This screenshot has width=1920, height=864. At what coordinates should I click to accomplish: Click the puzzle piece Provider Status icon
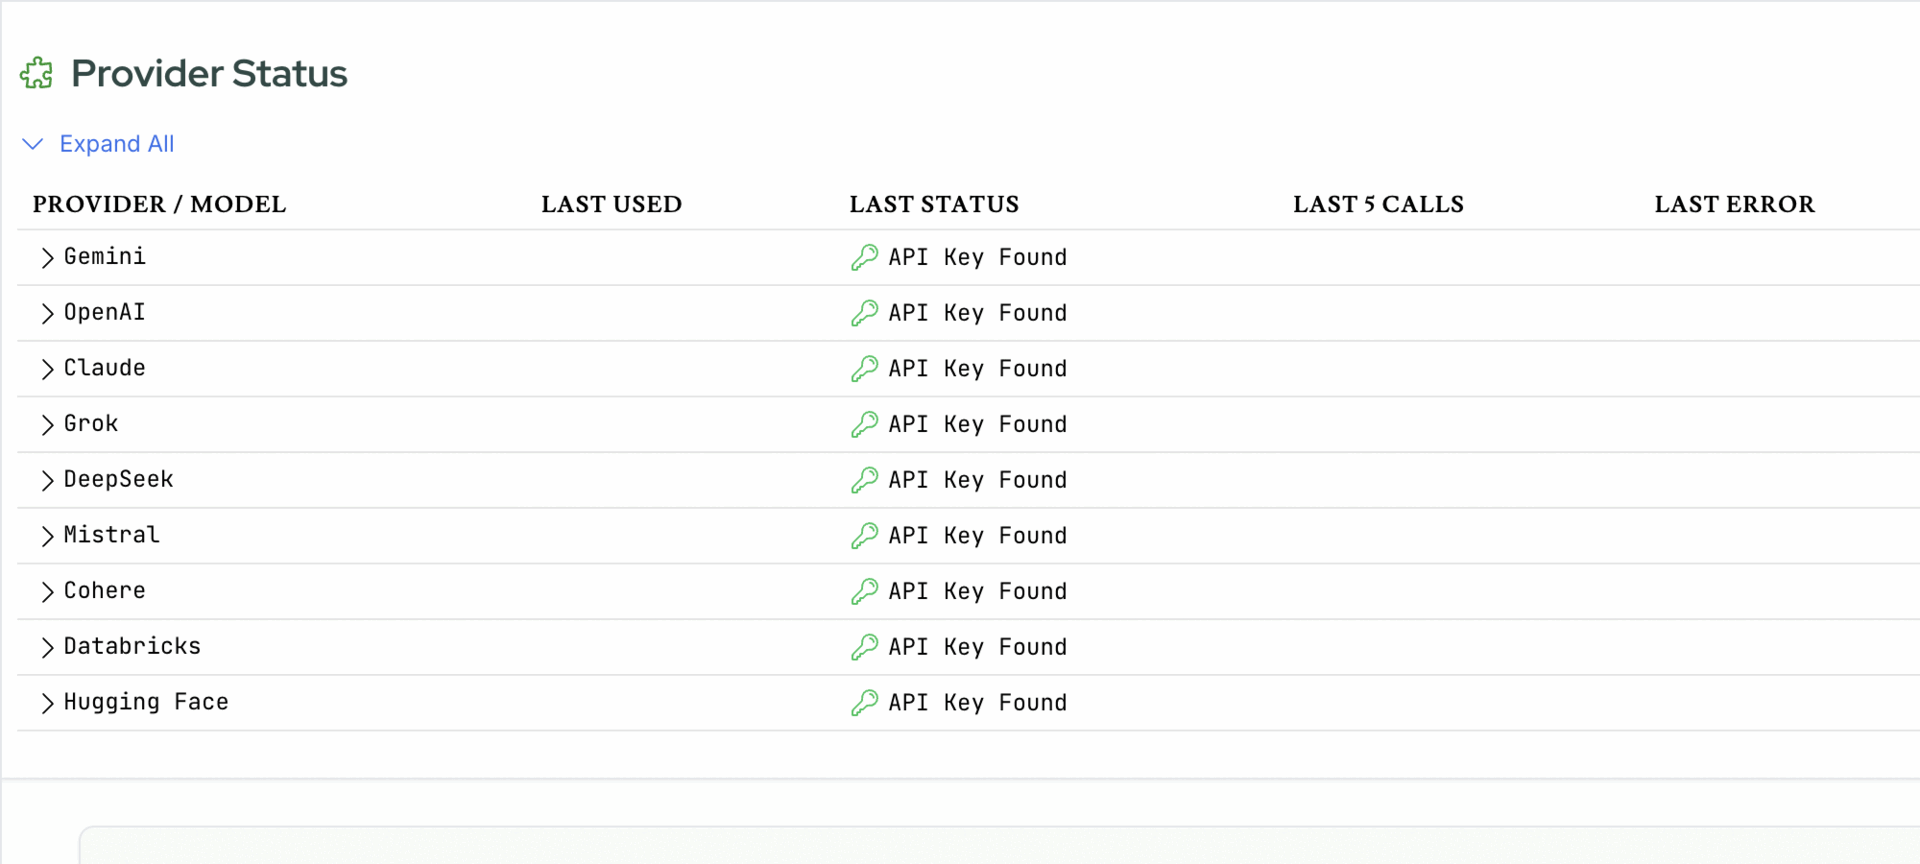(37, 73)
